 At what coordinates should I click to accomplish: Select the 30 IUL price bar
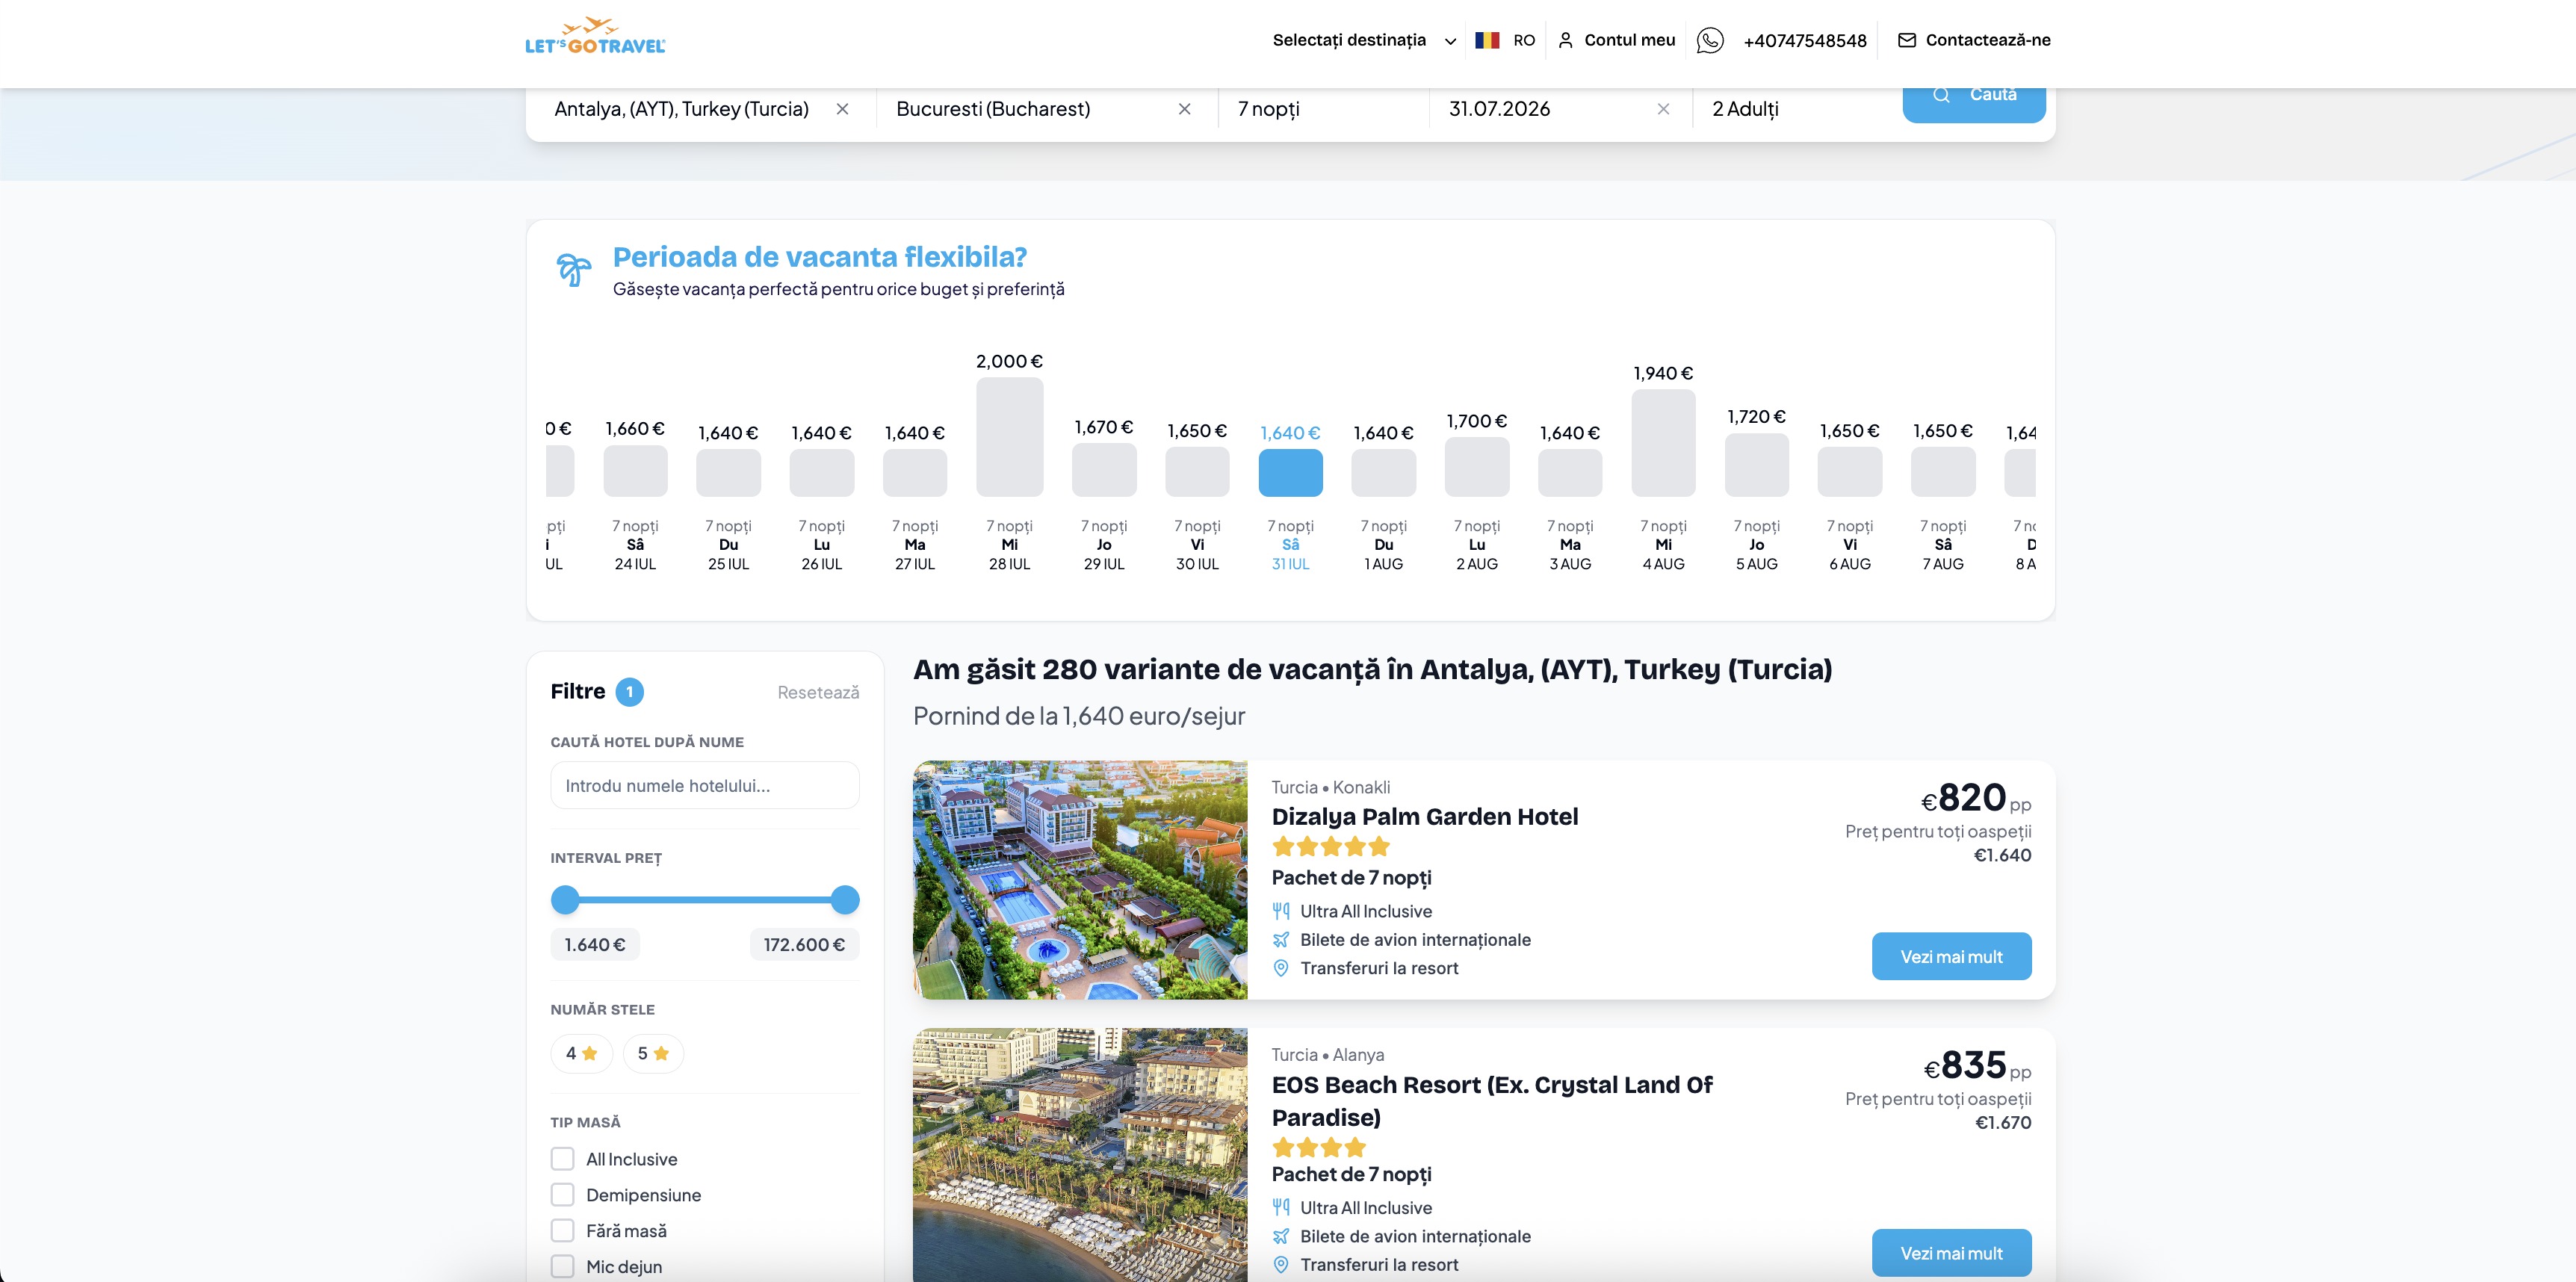(1197, 471)
